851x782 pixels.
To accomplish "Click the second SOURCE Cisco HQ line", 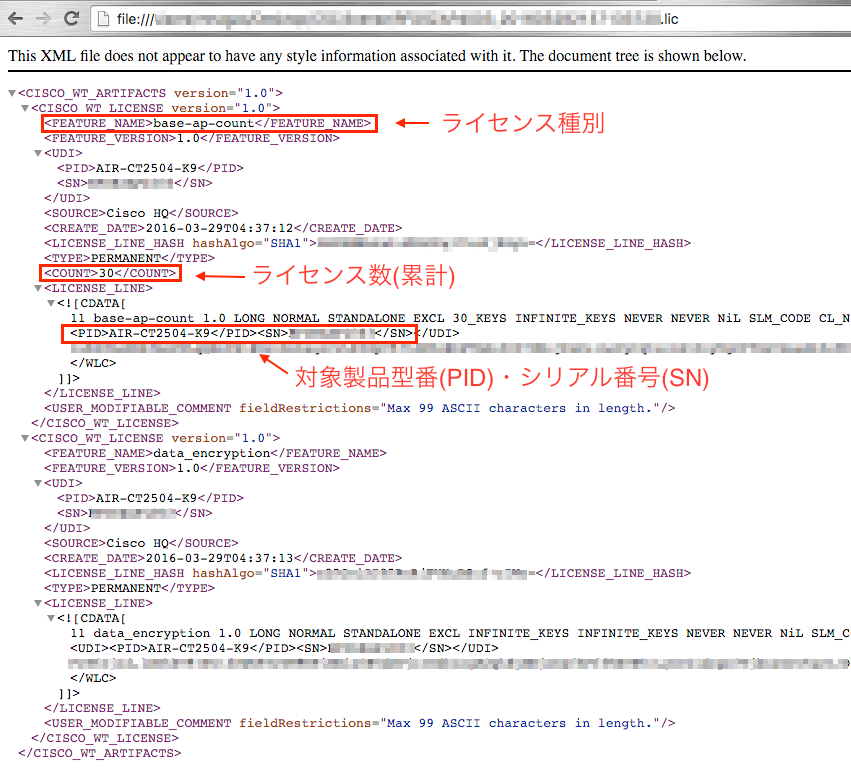I will pyautogui.click(x=141, y=543).
